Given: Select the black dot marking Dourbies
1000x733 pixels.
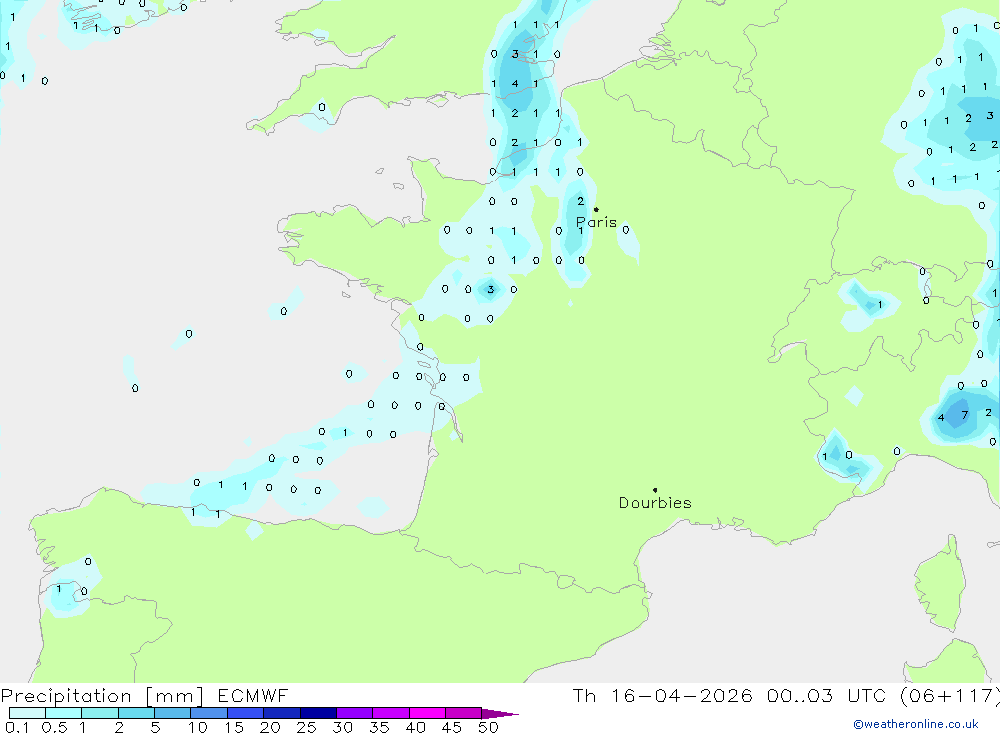Looking at the screenshot, I should pyautogui.click(x=655, y=490).
